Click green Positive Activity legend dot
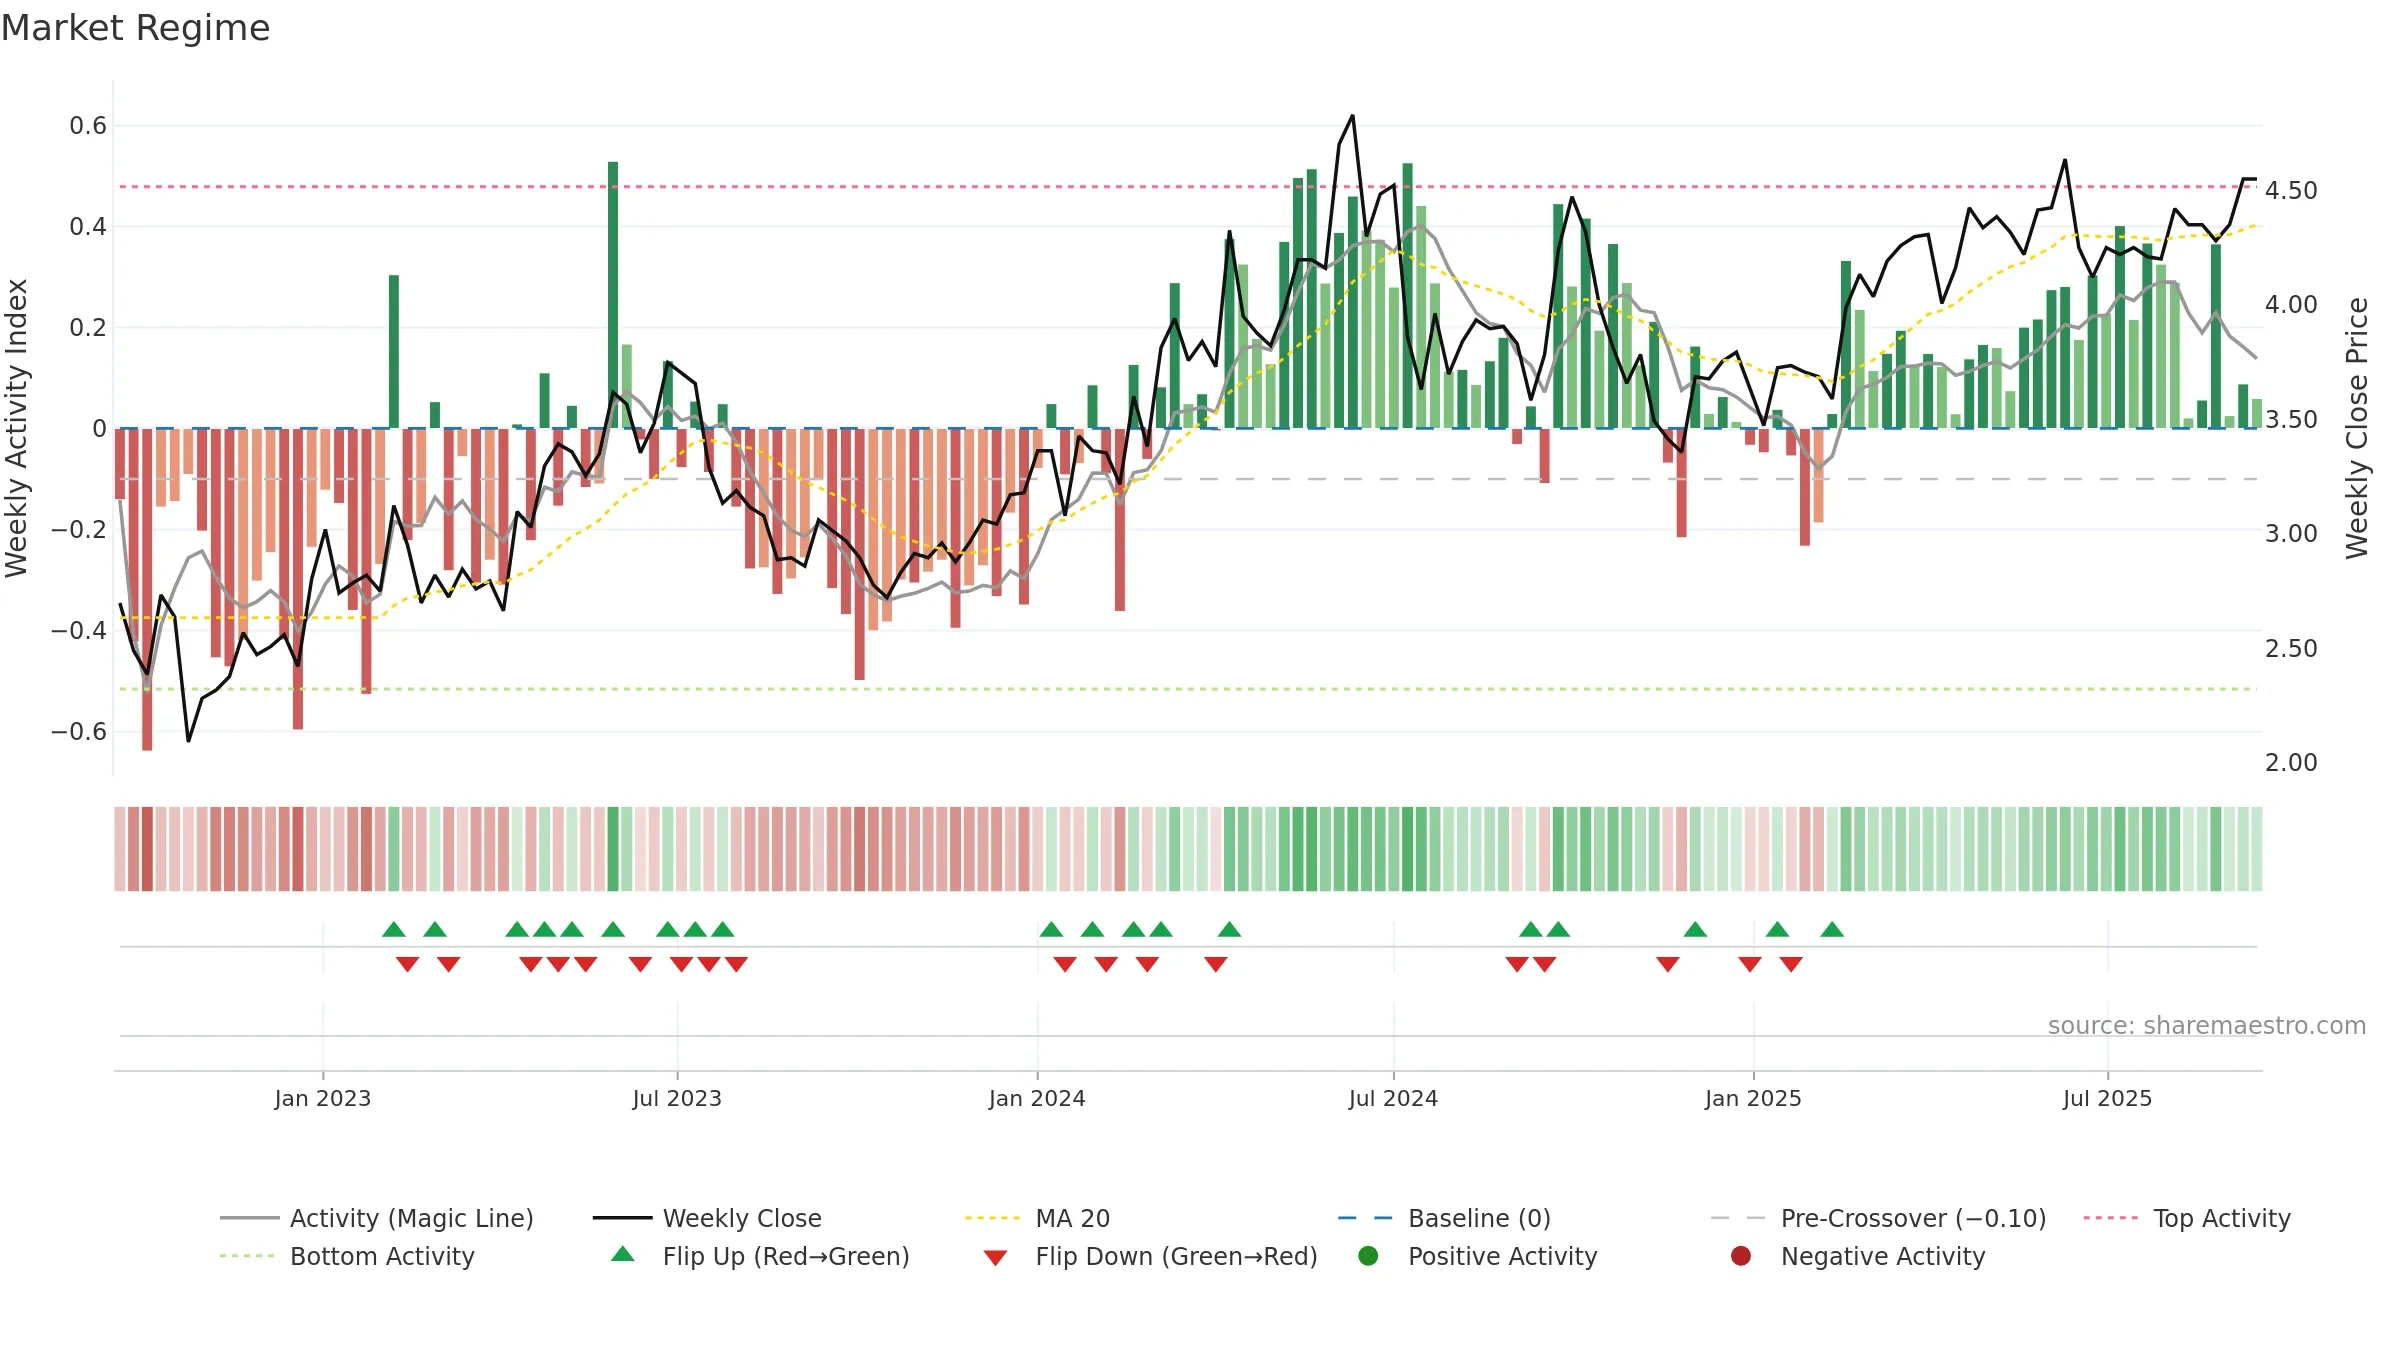This screenshot has height=1350, width=2400. point(1368,1255)
